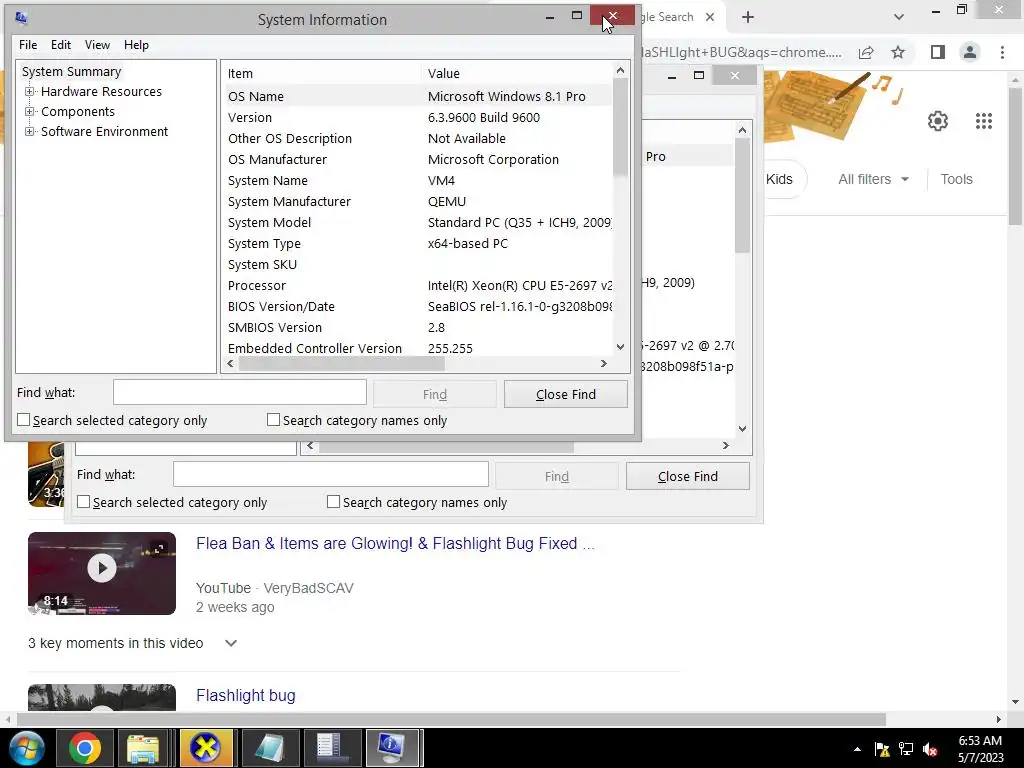This screenshot has height=768, width=1024.
Task: Select the Processor row
Action: point(418,285)
